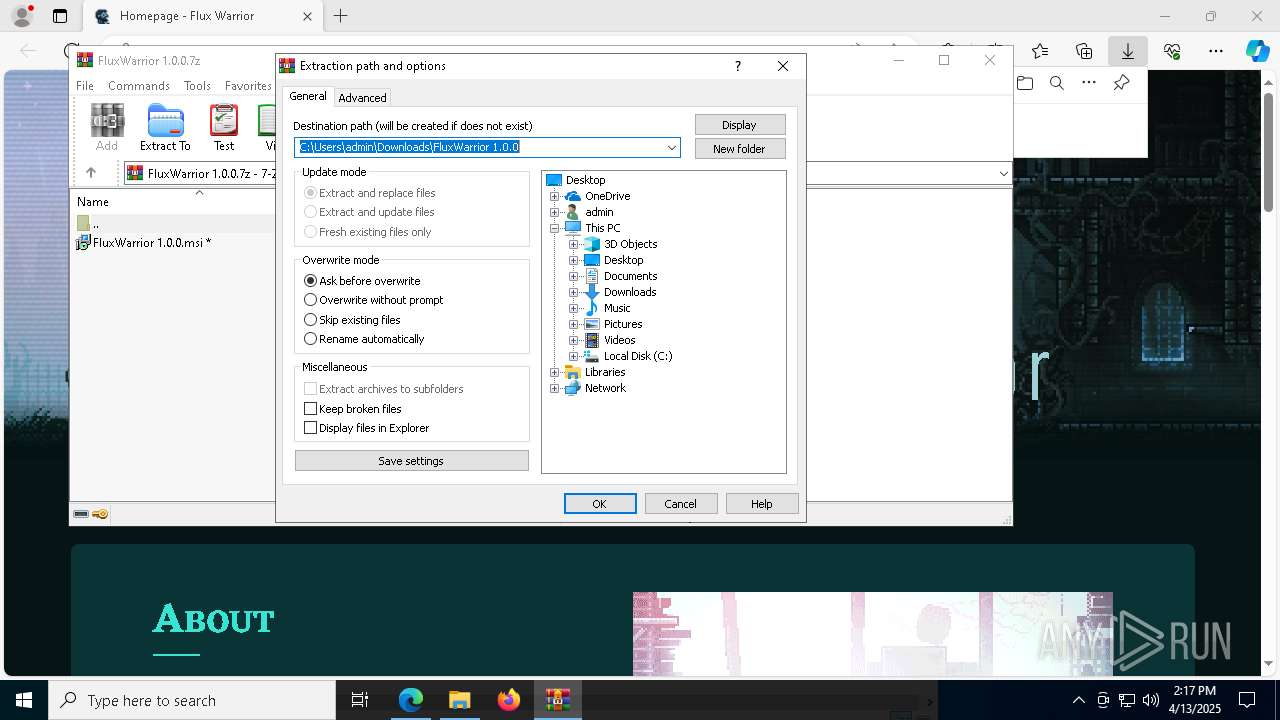Select Skip existing files option

352,320
